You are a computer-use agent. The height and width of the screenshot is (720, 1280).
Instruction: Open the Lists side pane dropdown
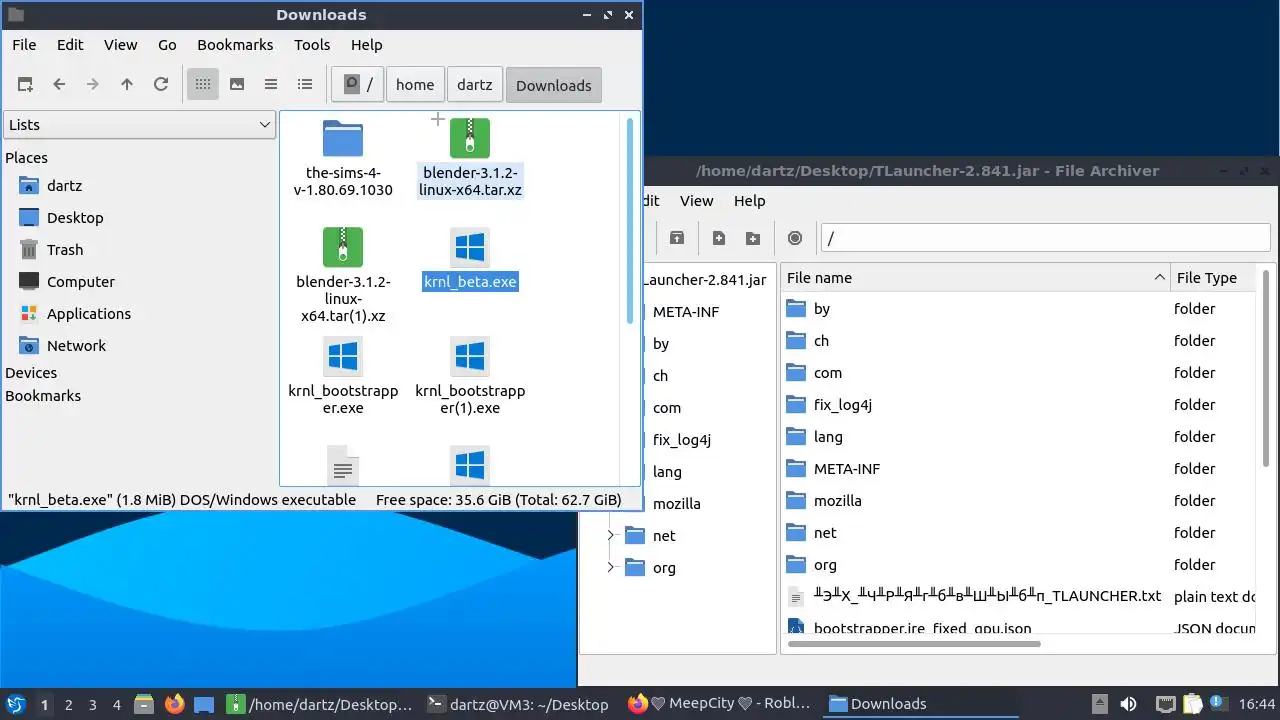(139, 125)
